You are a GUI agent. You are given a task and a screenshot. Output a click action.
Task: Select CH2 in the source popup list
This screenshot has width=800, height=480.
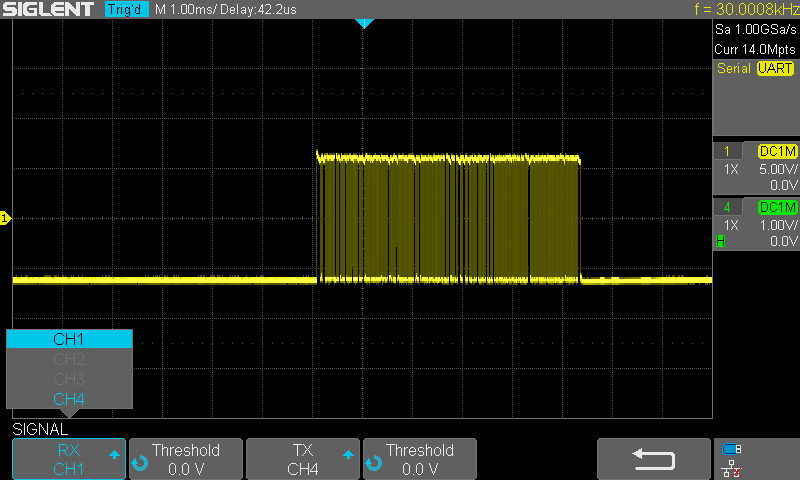tap(69, 359)
